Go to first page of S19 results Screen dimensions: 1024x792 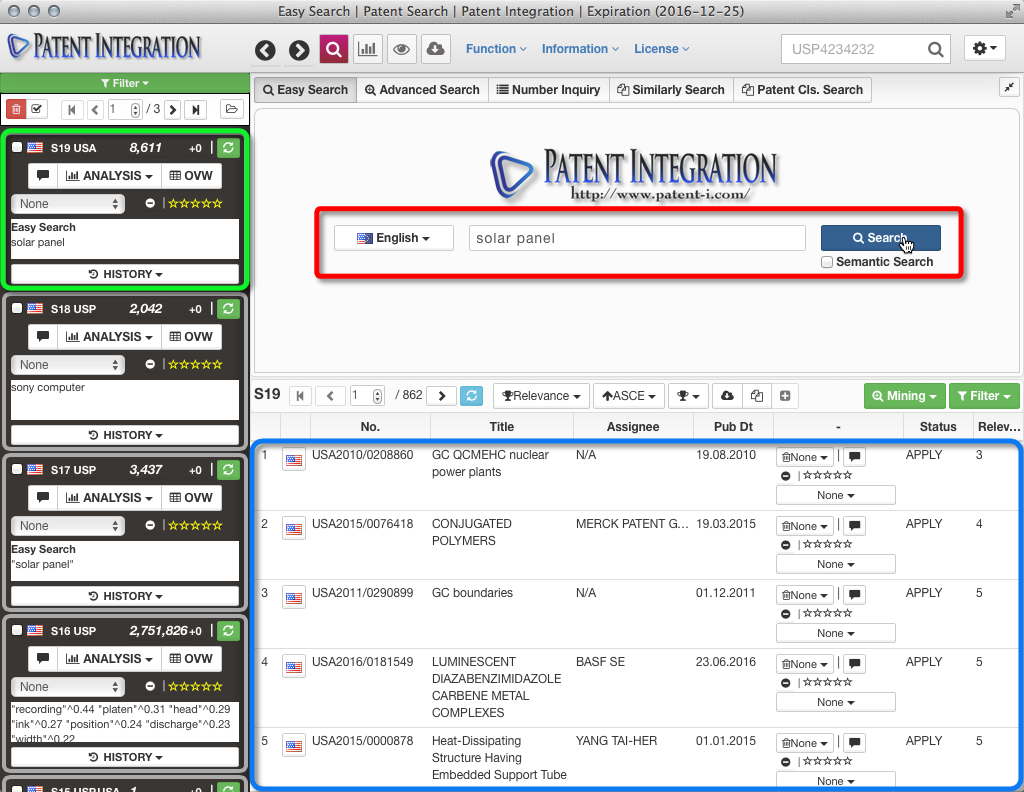(300, 396)
